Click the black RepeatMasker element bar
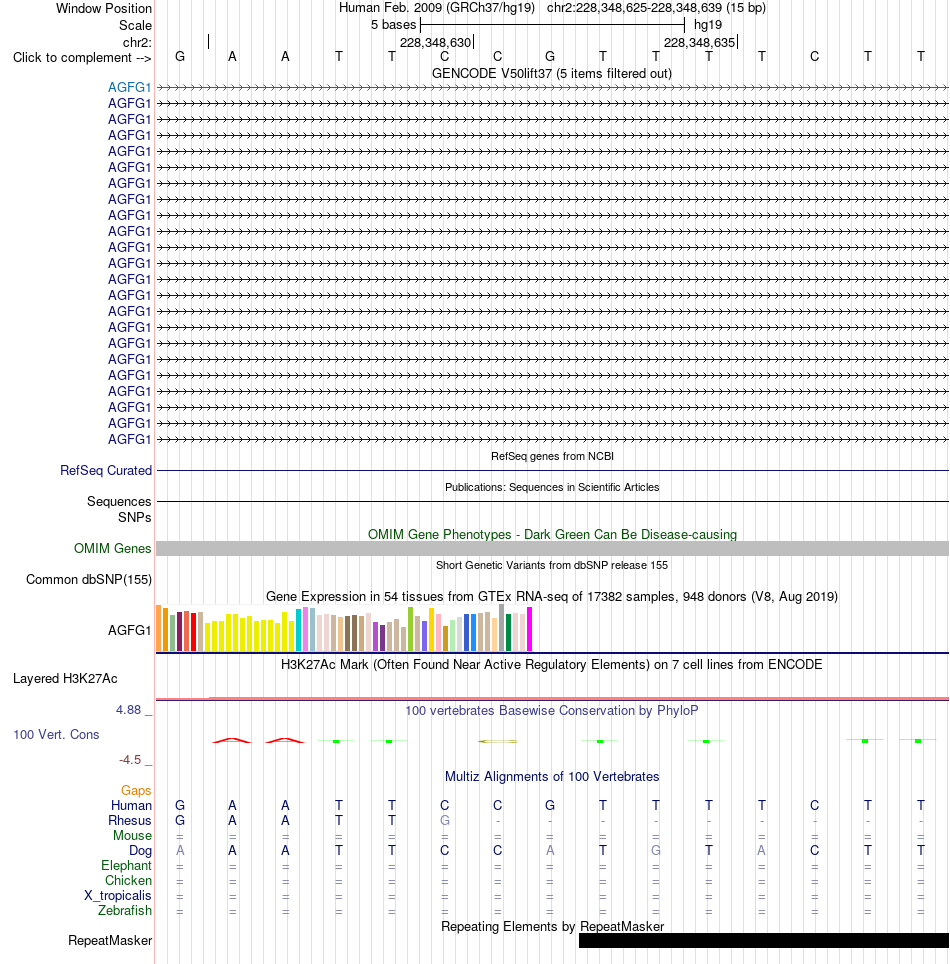Screen dimensions: 950x964 [x=764, y=941]
